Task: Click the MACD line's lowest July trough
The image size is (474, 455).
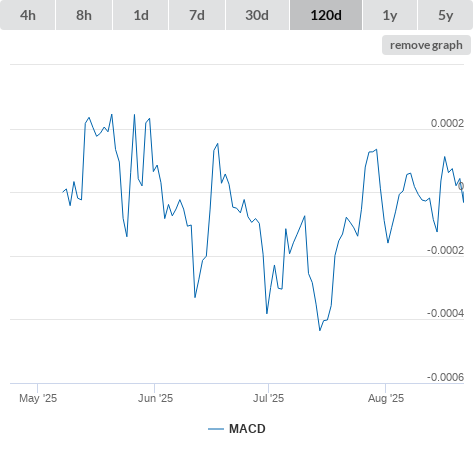Action: pyautogui.click(x=320, y=330)
